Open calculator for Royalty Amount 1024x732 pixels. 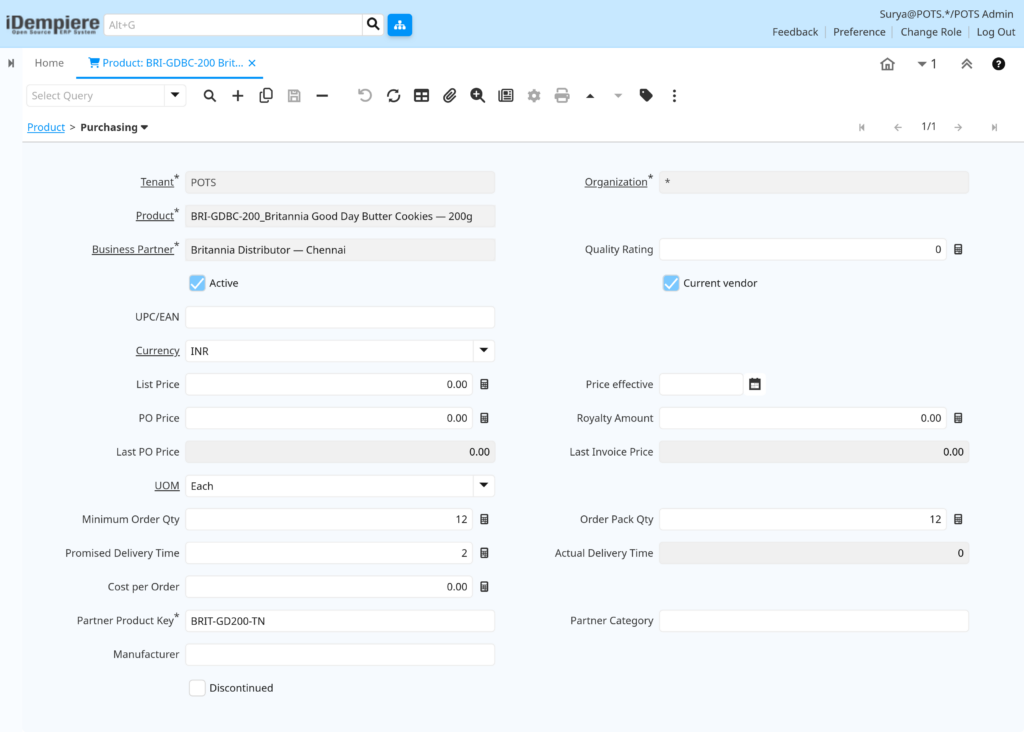(x=958, y=418)
